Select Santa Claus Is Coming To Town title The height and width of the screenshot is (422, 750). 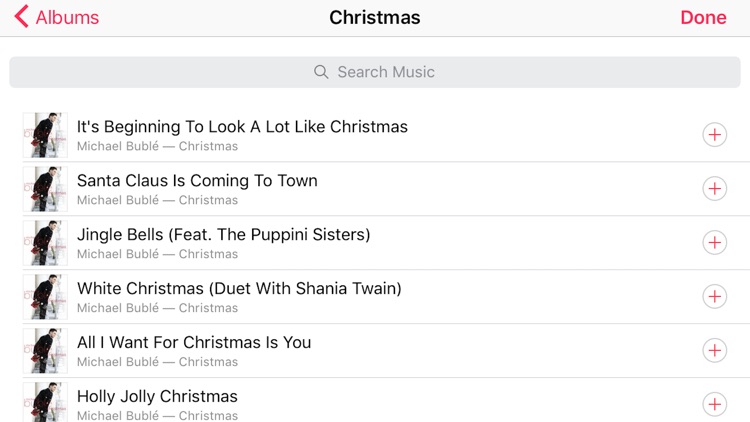click(x=197, y=181)
